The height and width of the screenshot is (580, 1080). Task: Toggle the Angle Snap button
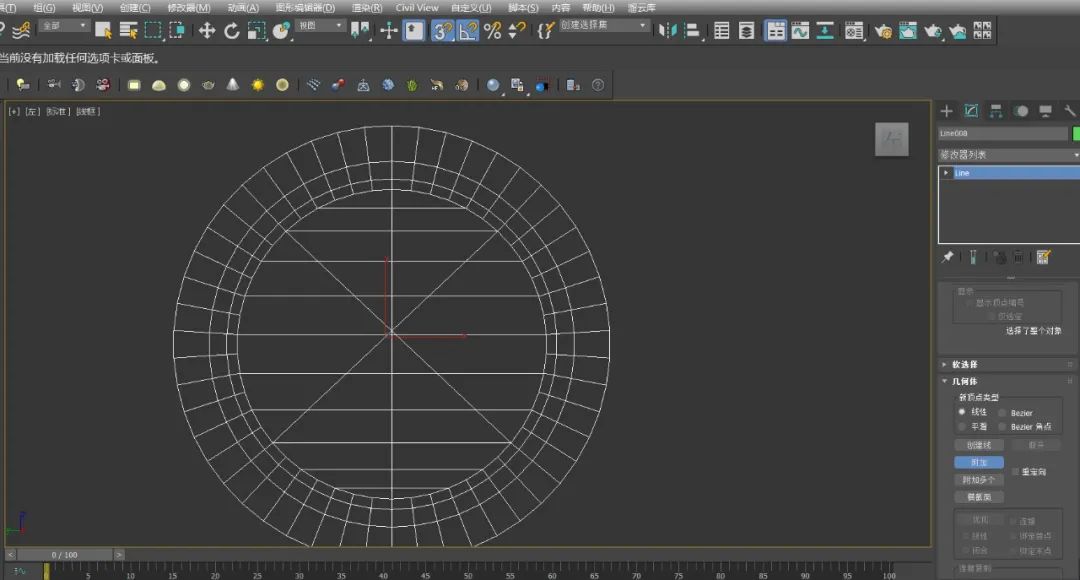468,31
